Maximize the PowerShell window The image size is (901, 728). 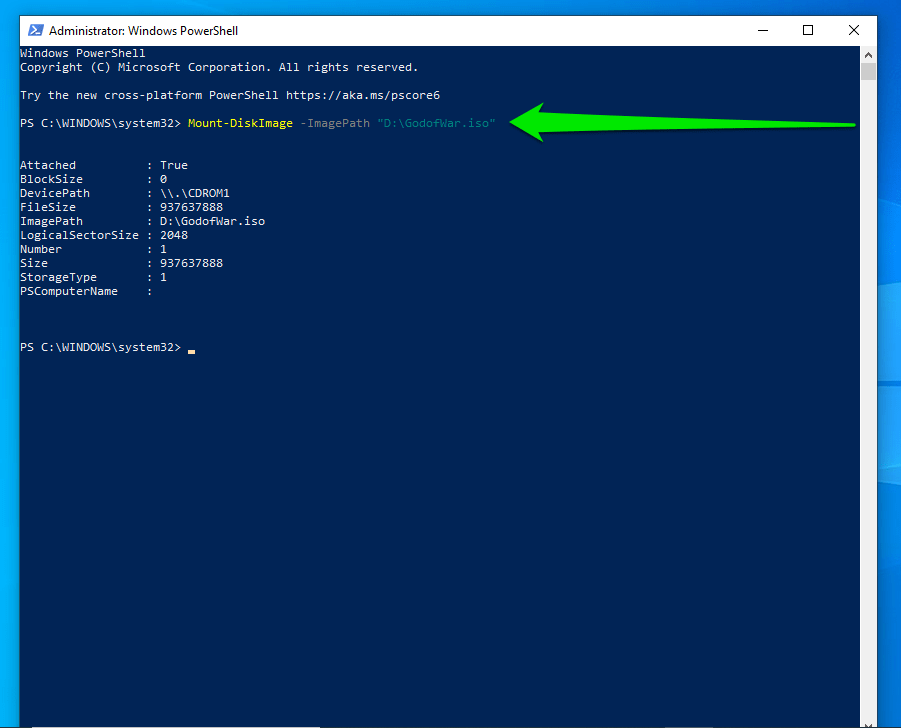pyautogui.click(x=808, y=30)
